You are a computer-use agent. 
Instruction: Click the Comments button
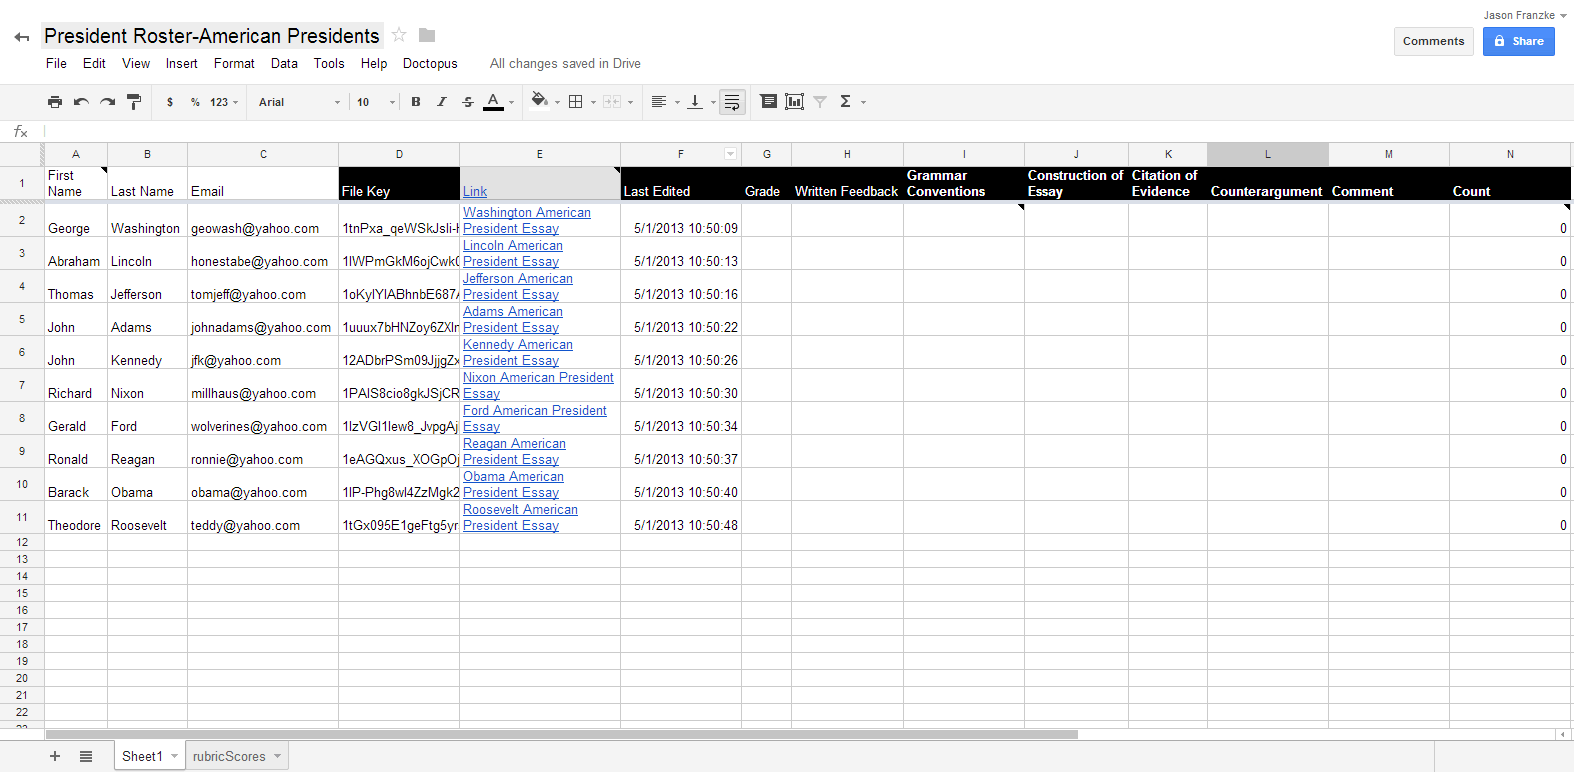pos(1433,41)
